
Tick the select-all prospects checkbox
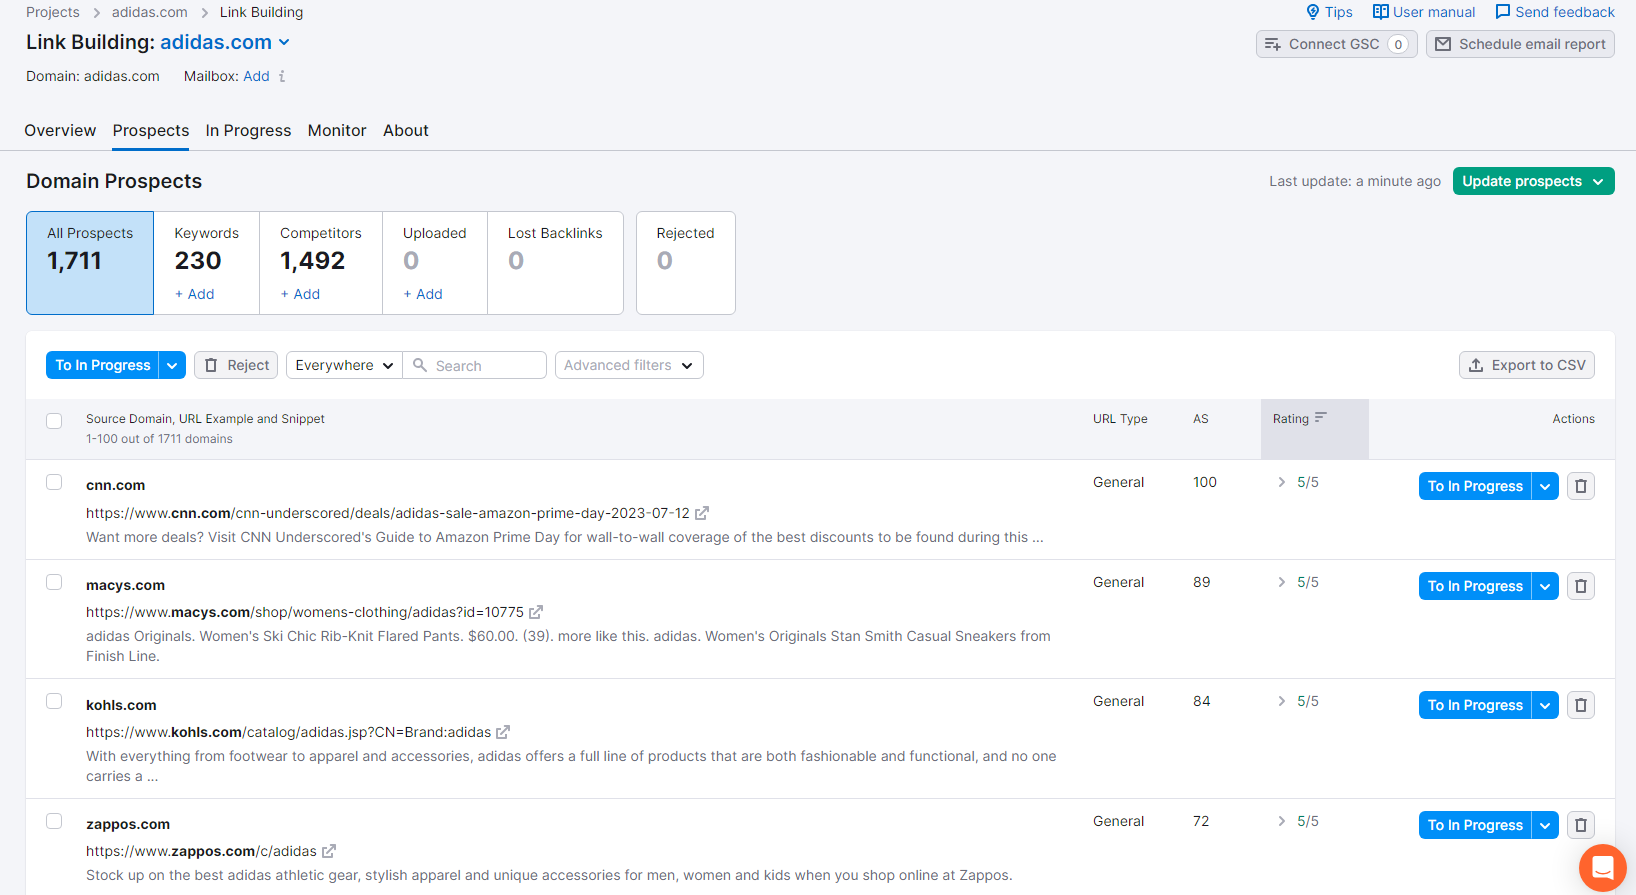(x=54, y=421)
